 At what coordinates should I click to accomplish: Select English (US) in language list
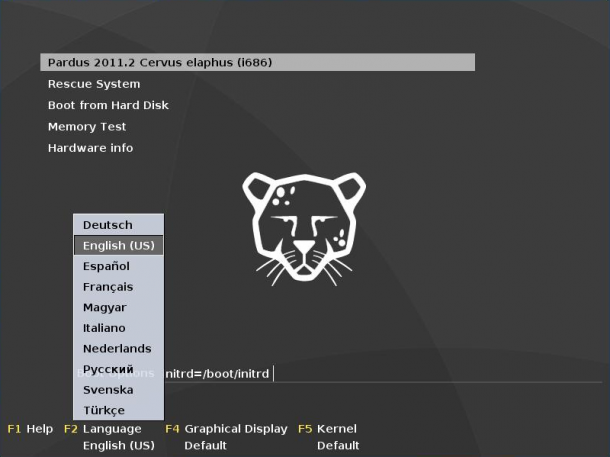click(118, 245)
